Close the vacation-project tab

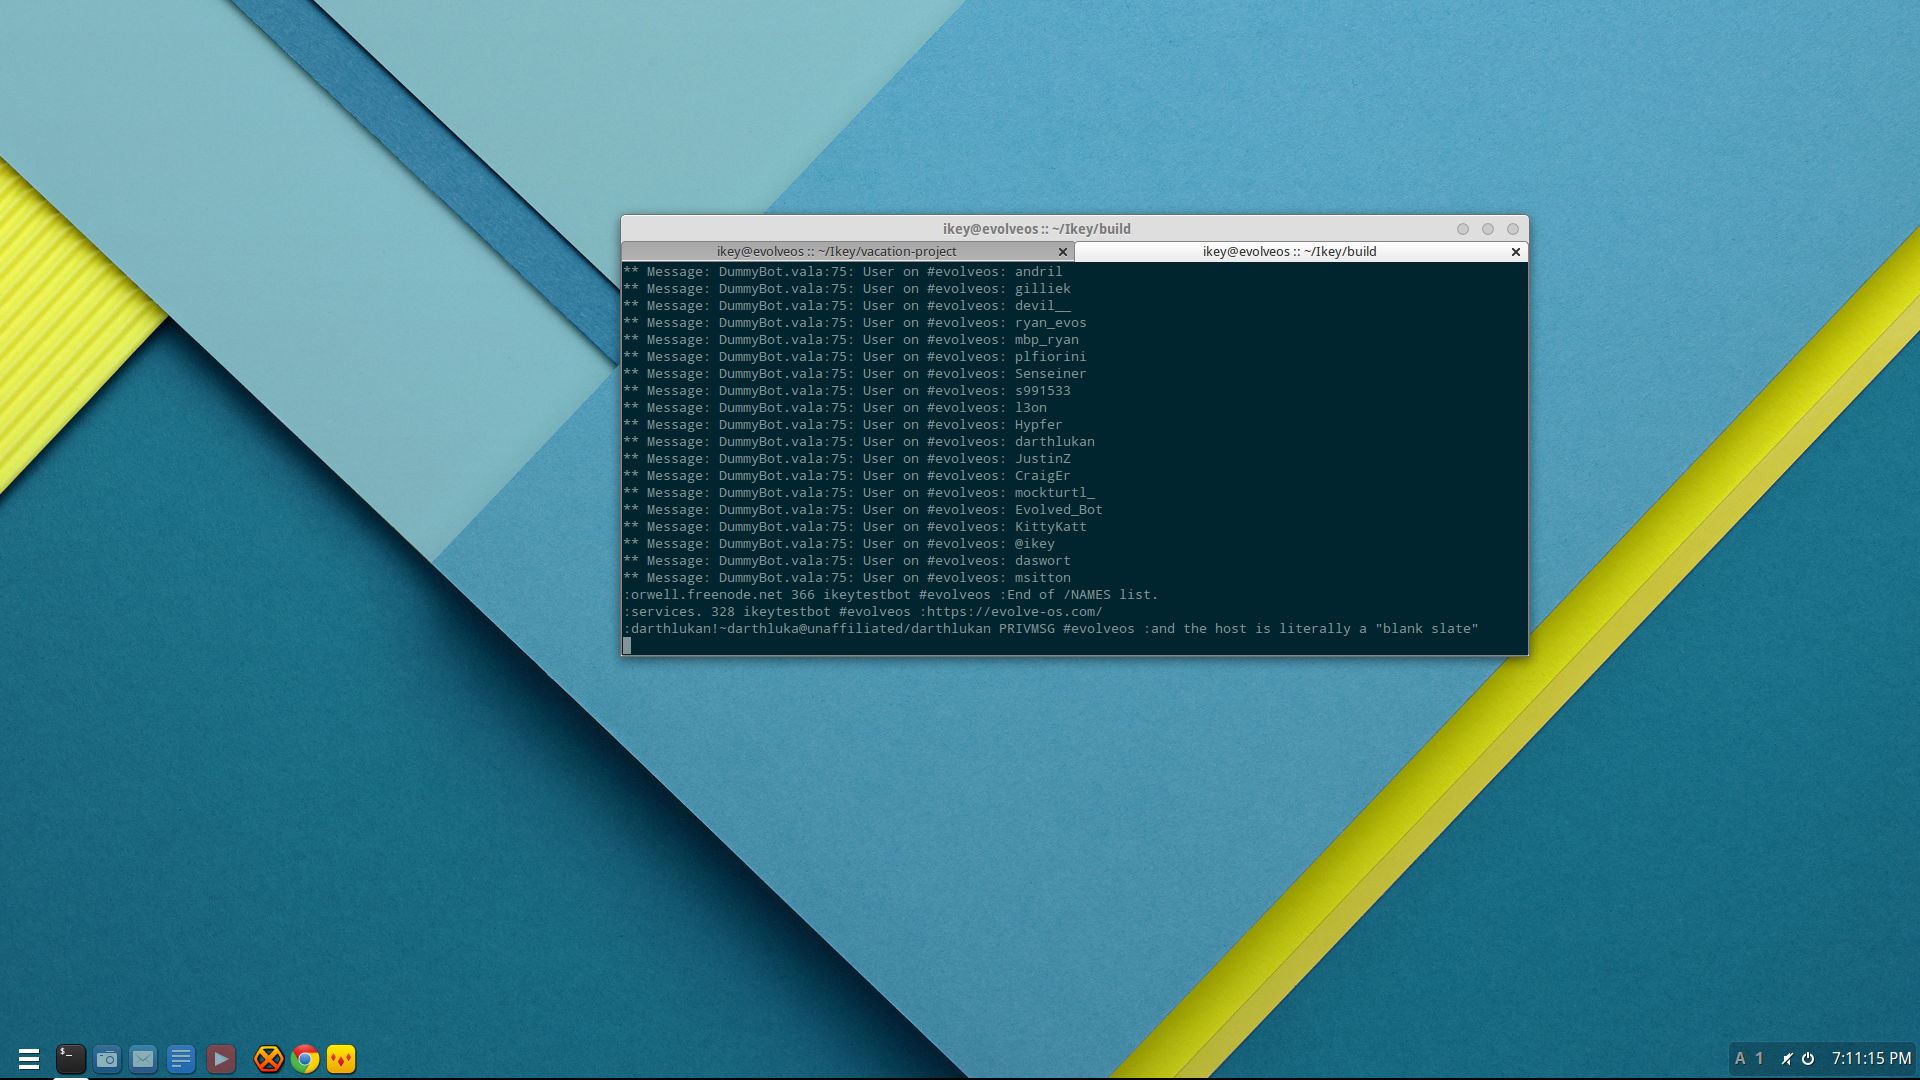[1063, 252]
